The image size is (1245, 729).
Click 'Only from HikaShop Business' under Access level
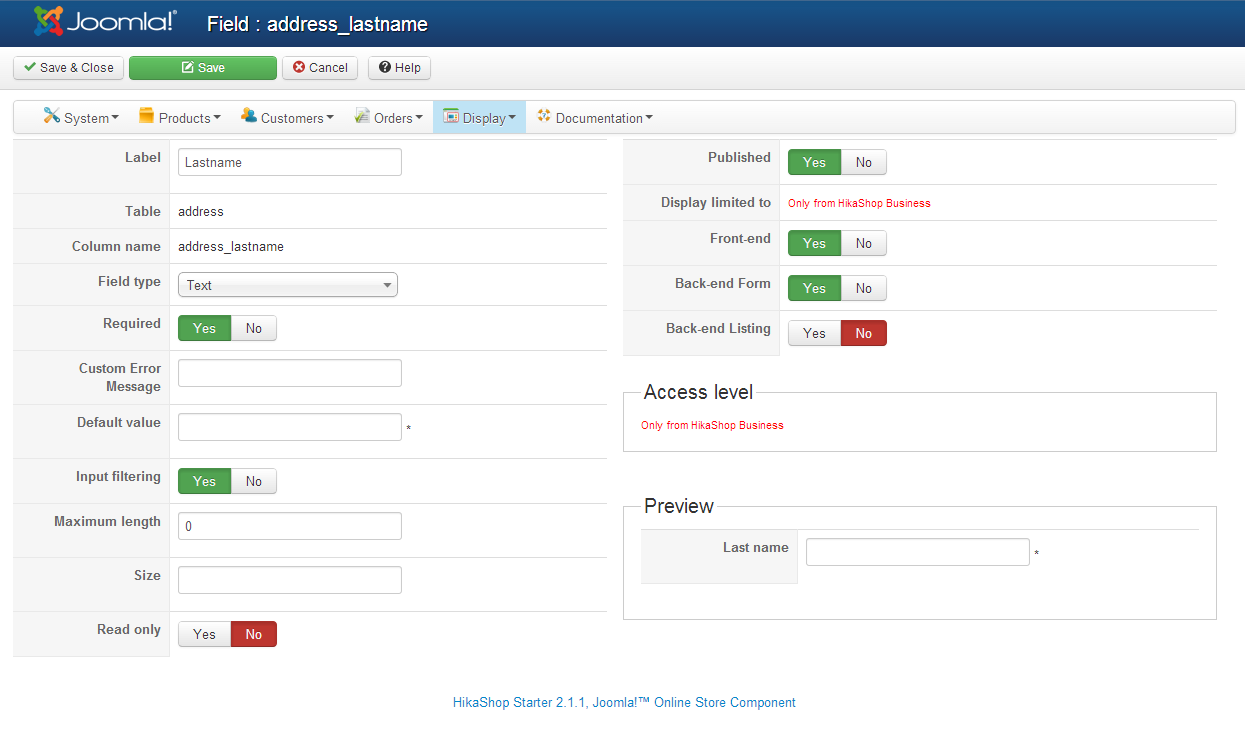pyautogui.click(x=712, y=425)
